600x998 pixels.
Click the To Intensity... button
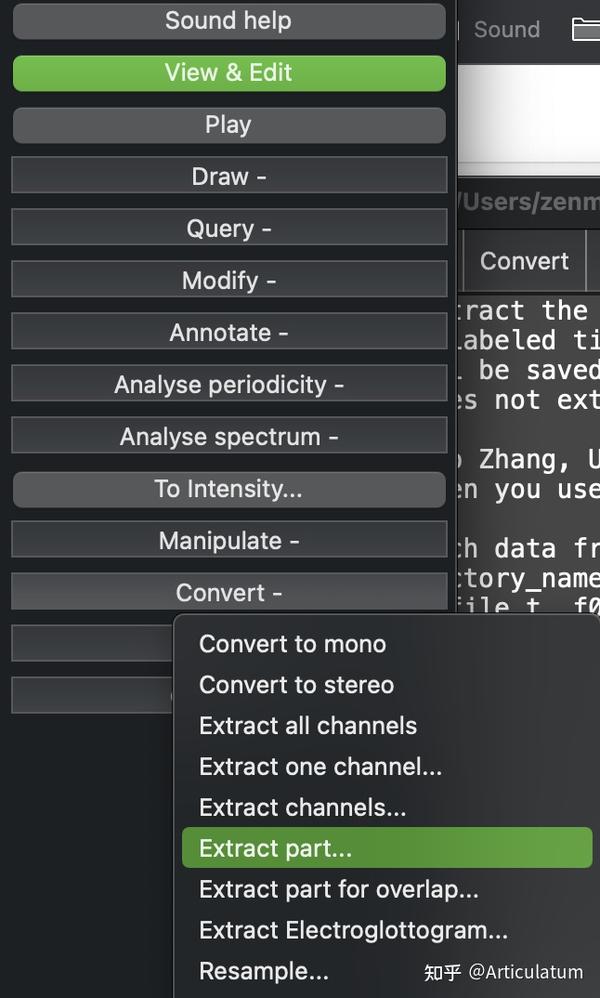point(228,489)
